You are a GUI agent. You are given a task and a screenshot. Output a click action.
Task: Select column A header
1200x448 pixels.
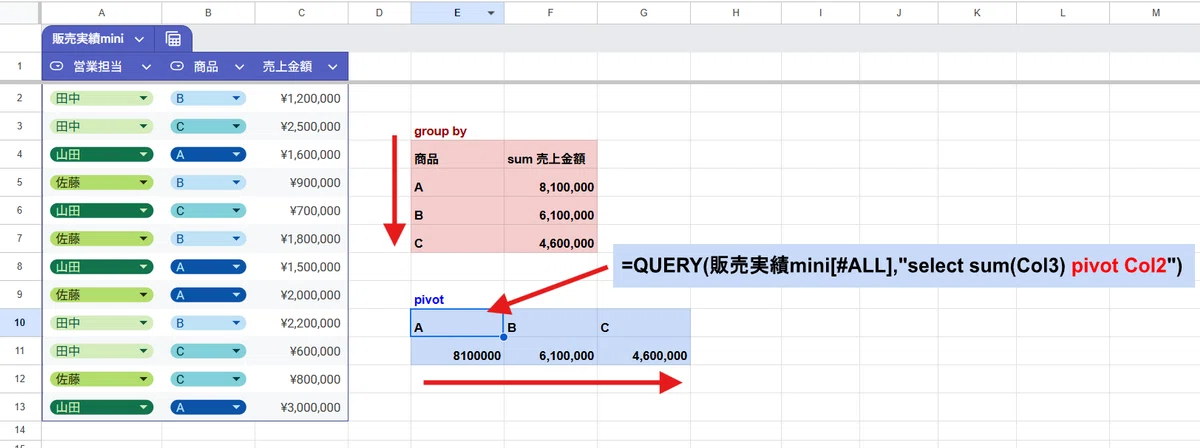coord(102,13)
